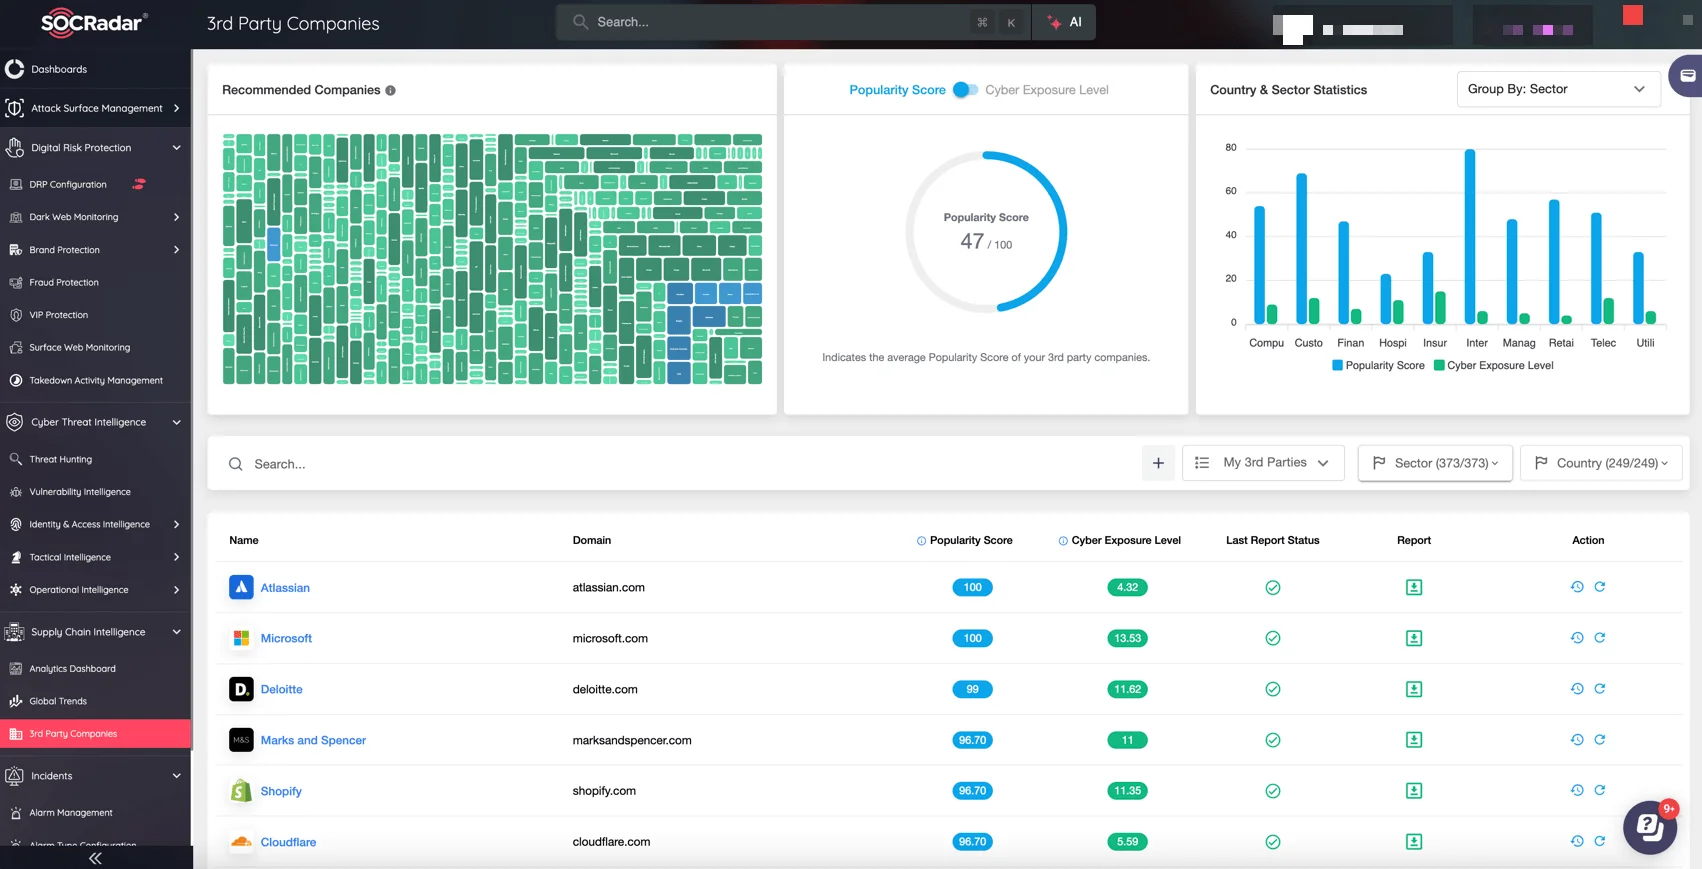Refresh the Microsoft row

point(1599,638)
